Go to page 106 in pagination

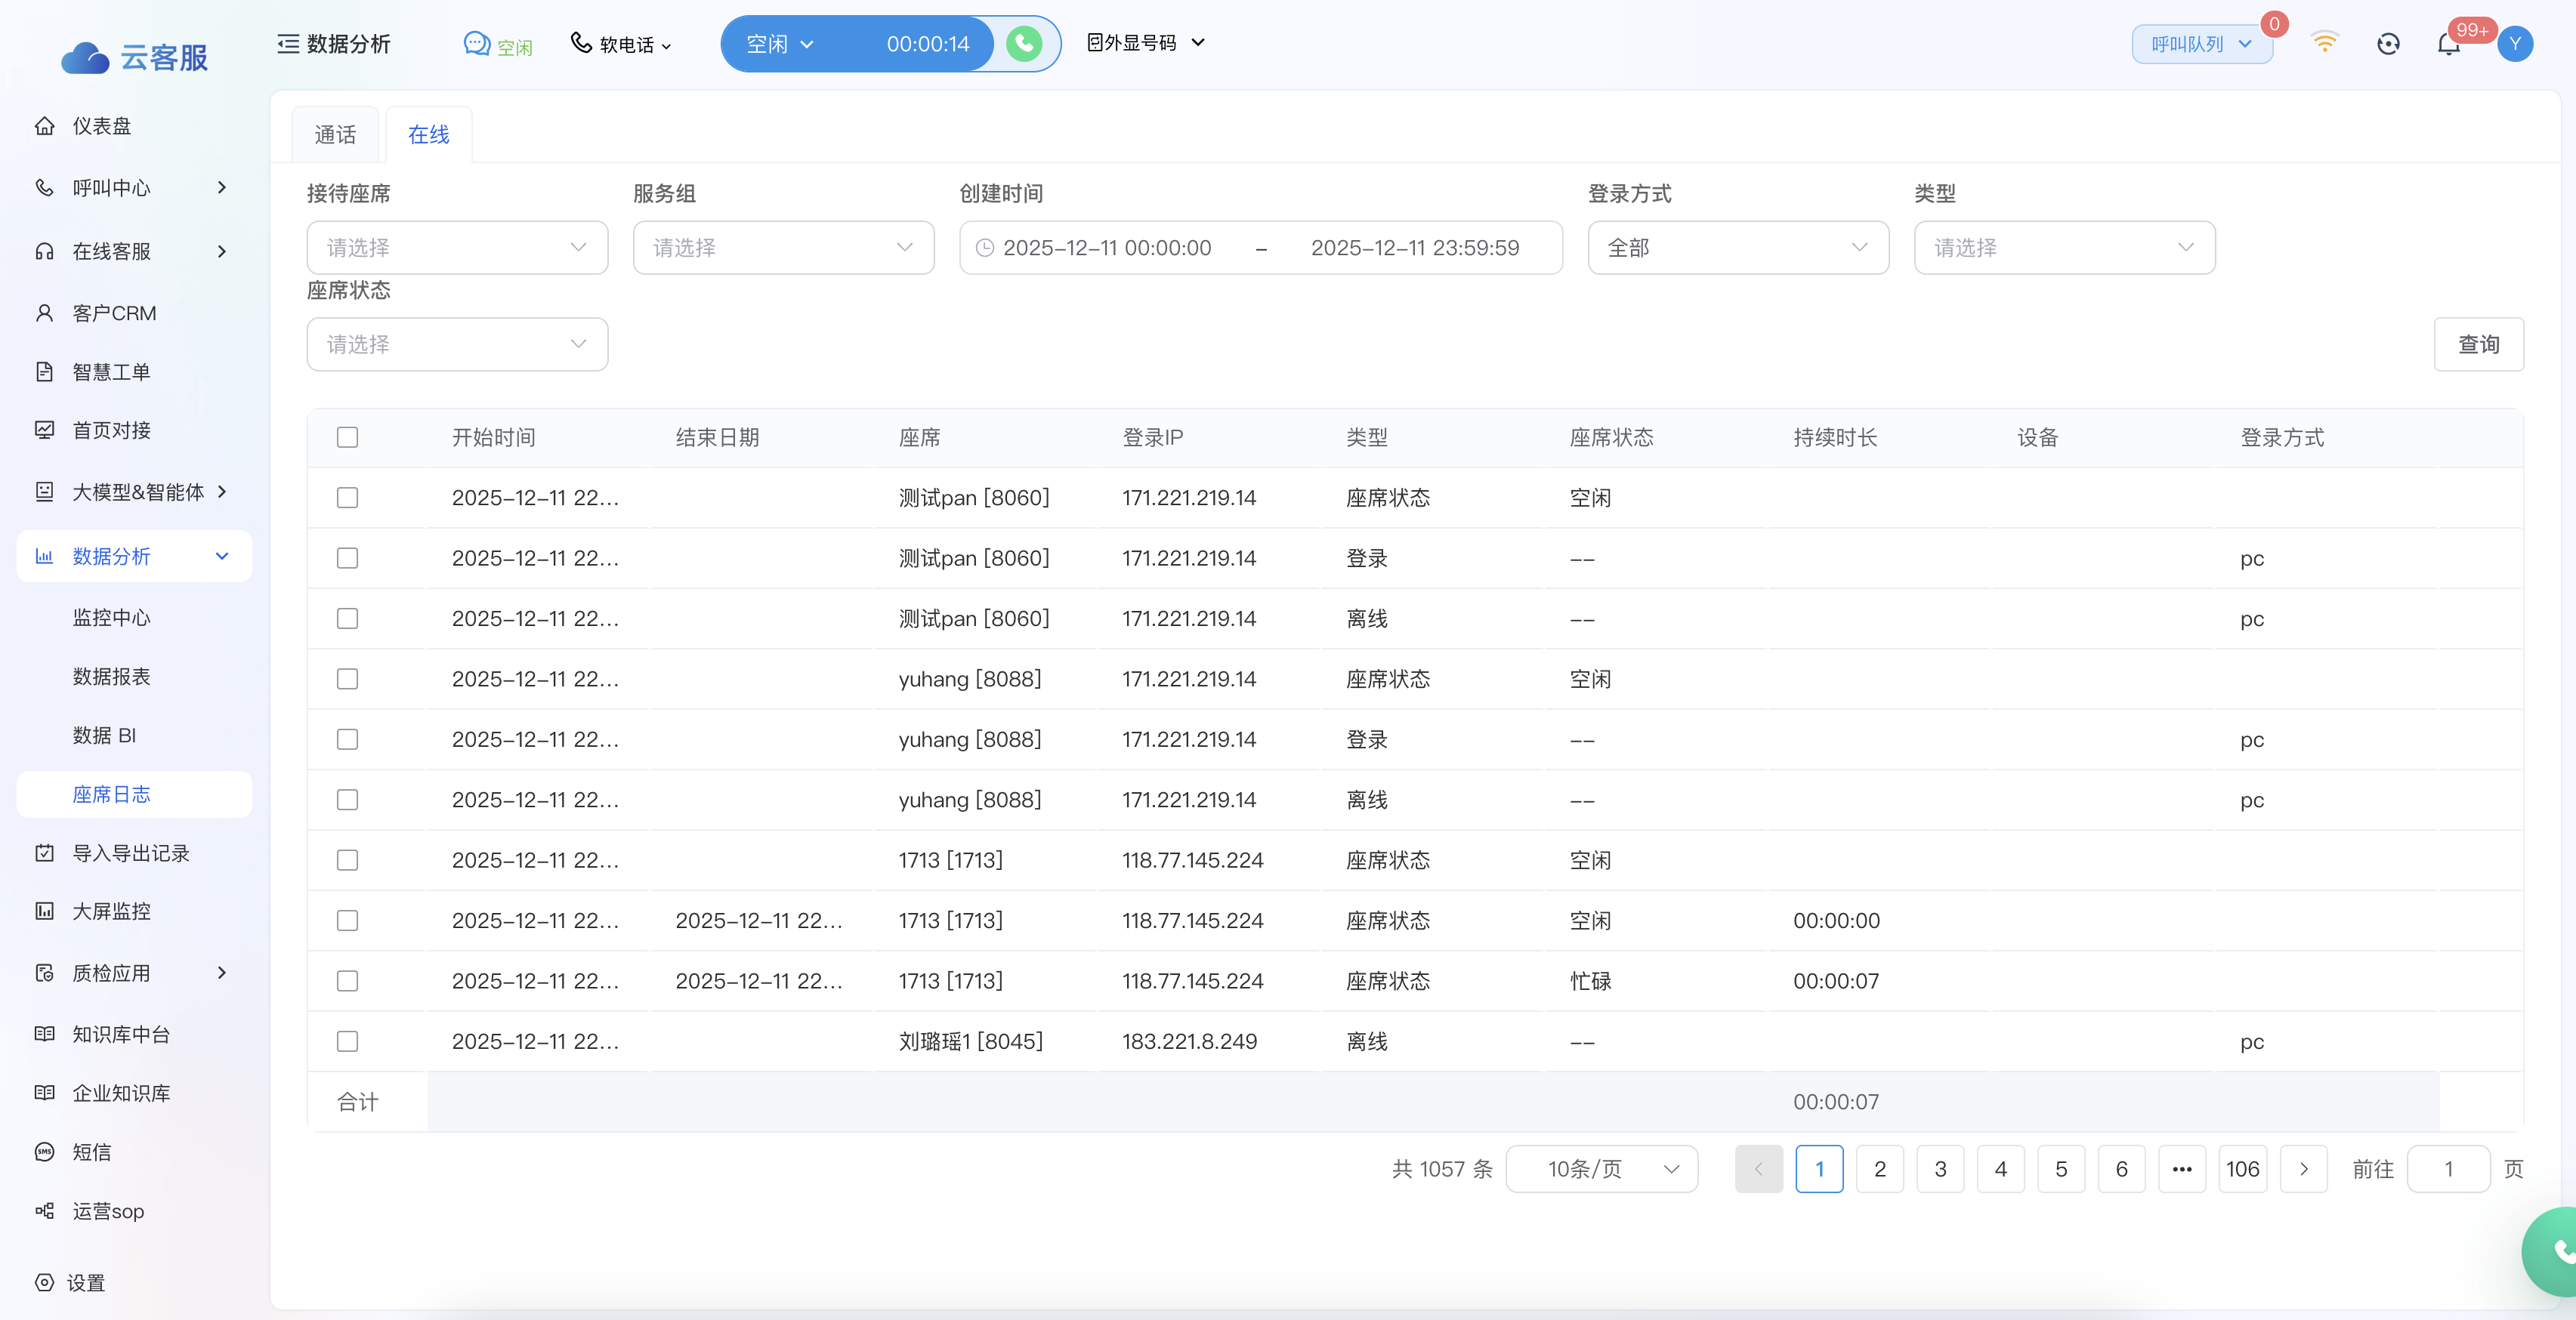(2242, 1169)
